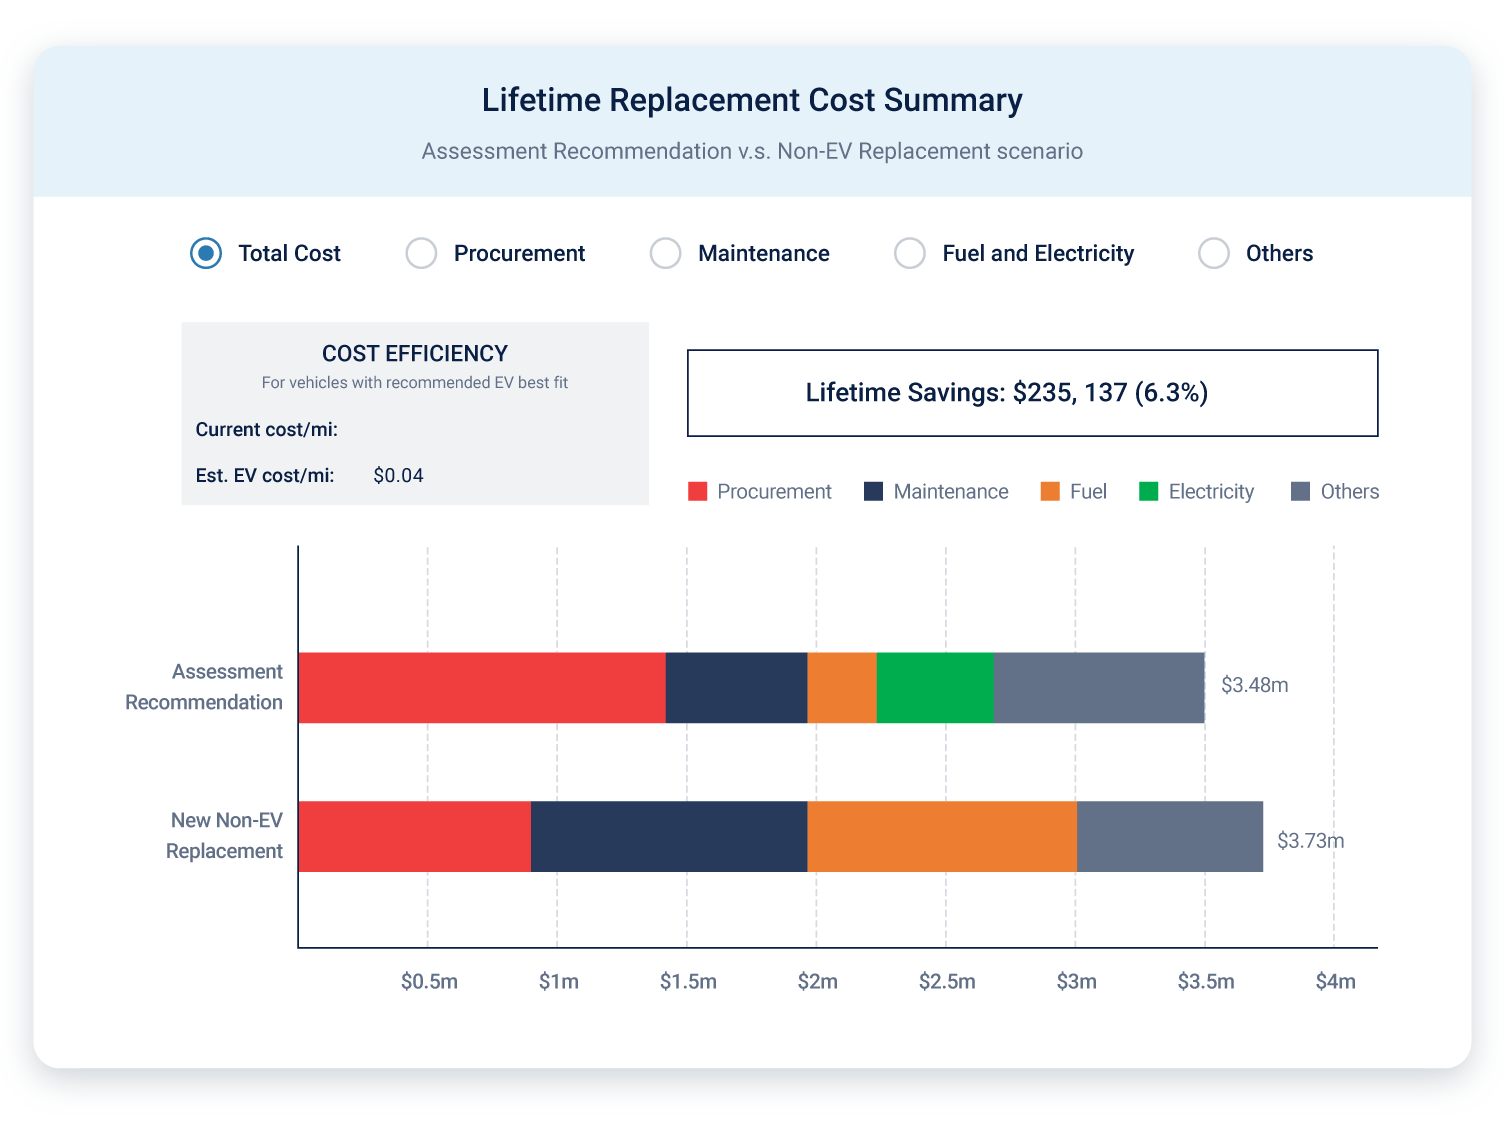Select Fuel and Electricity radio button

(909, 254)
